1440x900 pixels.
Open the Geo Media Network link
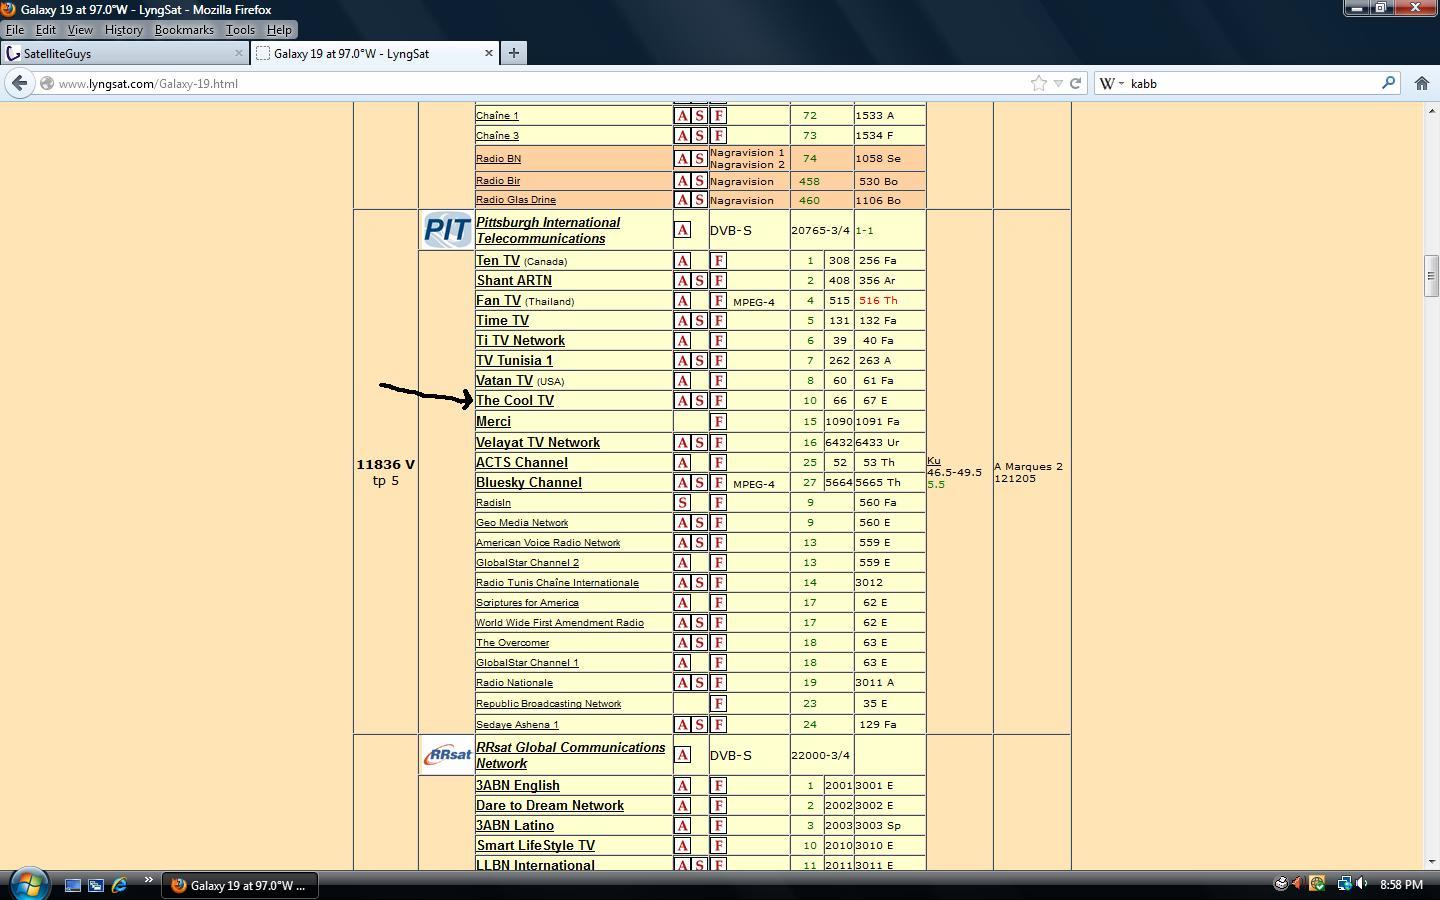point(522,523)
